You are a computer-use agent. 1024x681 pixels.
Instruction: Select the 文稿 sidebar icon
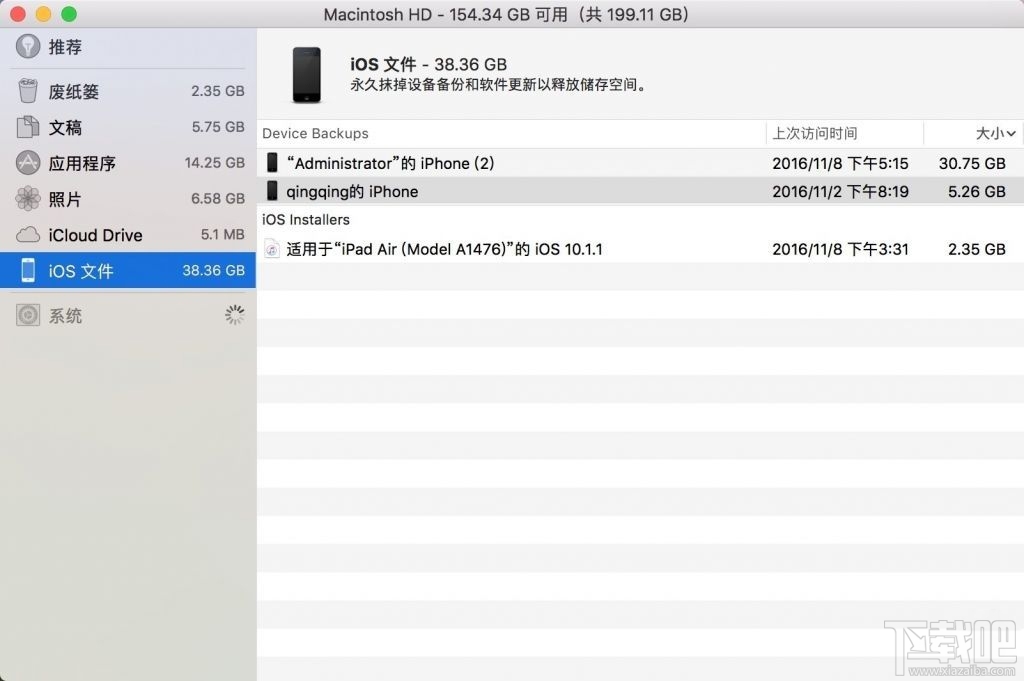pos(31,127)
